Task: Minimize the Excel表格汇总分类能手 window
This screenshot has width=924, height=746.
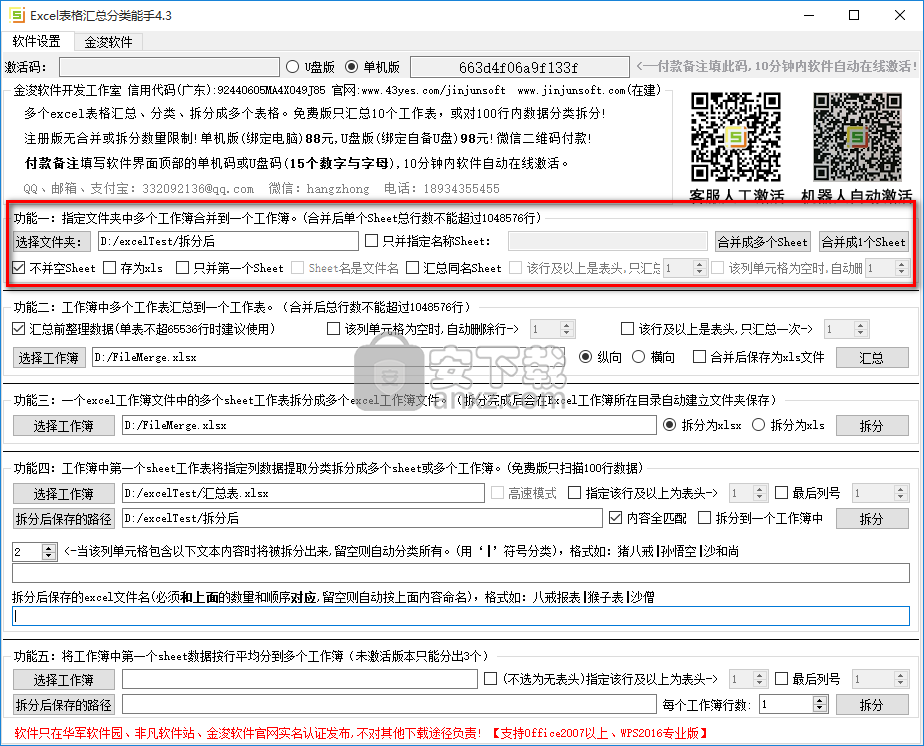Action: click(808, 15)
